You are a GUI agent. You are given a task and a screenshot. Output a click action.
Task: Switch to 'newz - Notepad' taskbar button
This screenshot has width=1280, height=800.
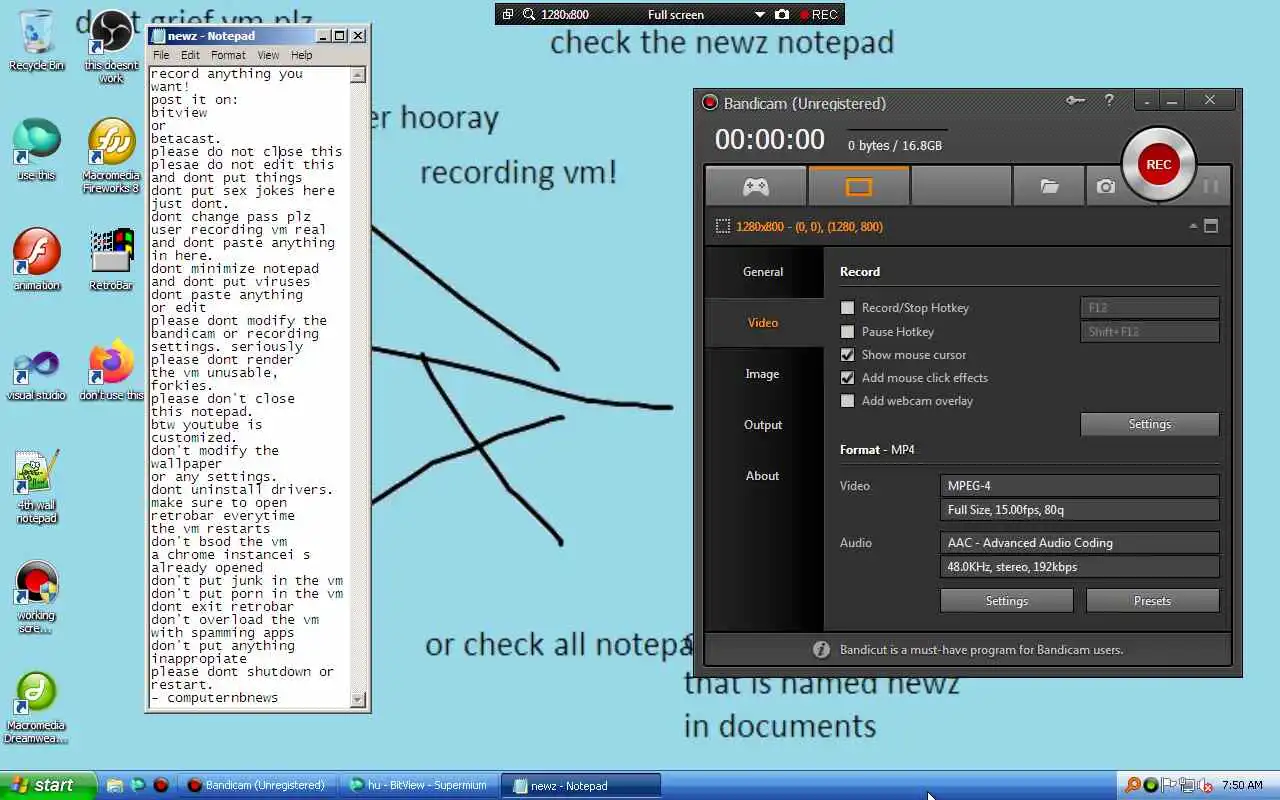coord(581,785)
